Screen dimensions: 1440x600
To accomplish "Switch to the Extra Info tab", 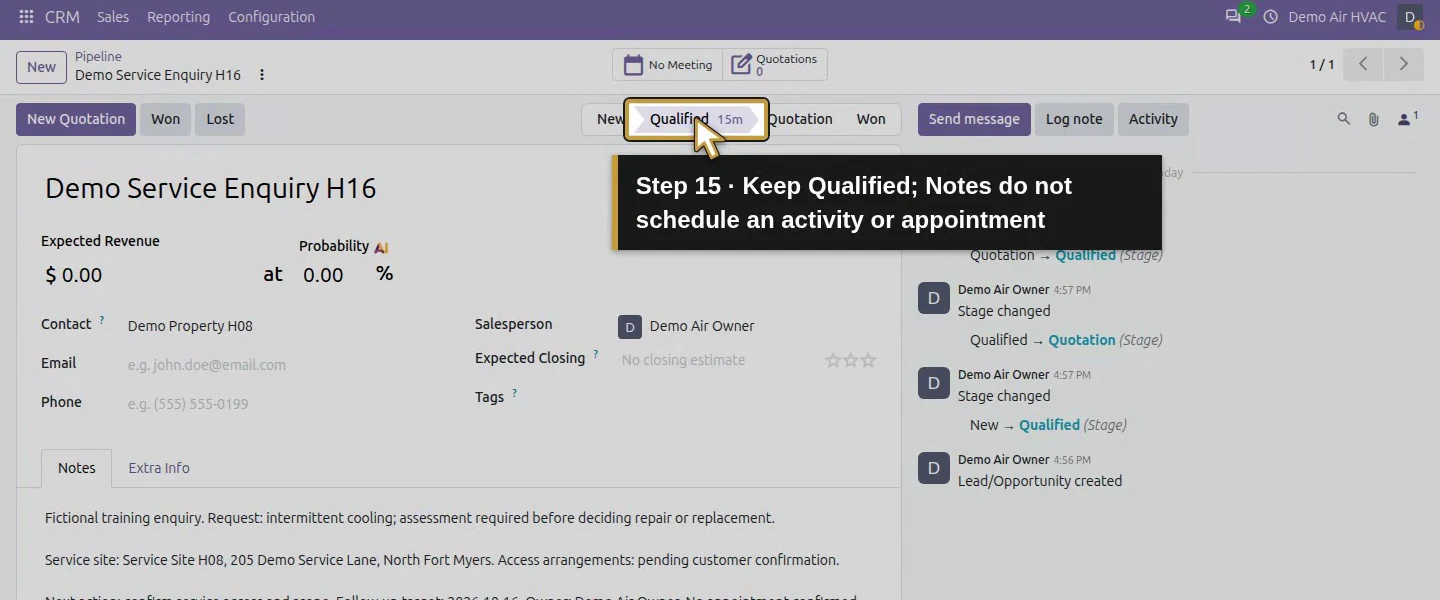I will tap(159, 468).
